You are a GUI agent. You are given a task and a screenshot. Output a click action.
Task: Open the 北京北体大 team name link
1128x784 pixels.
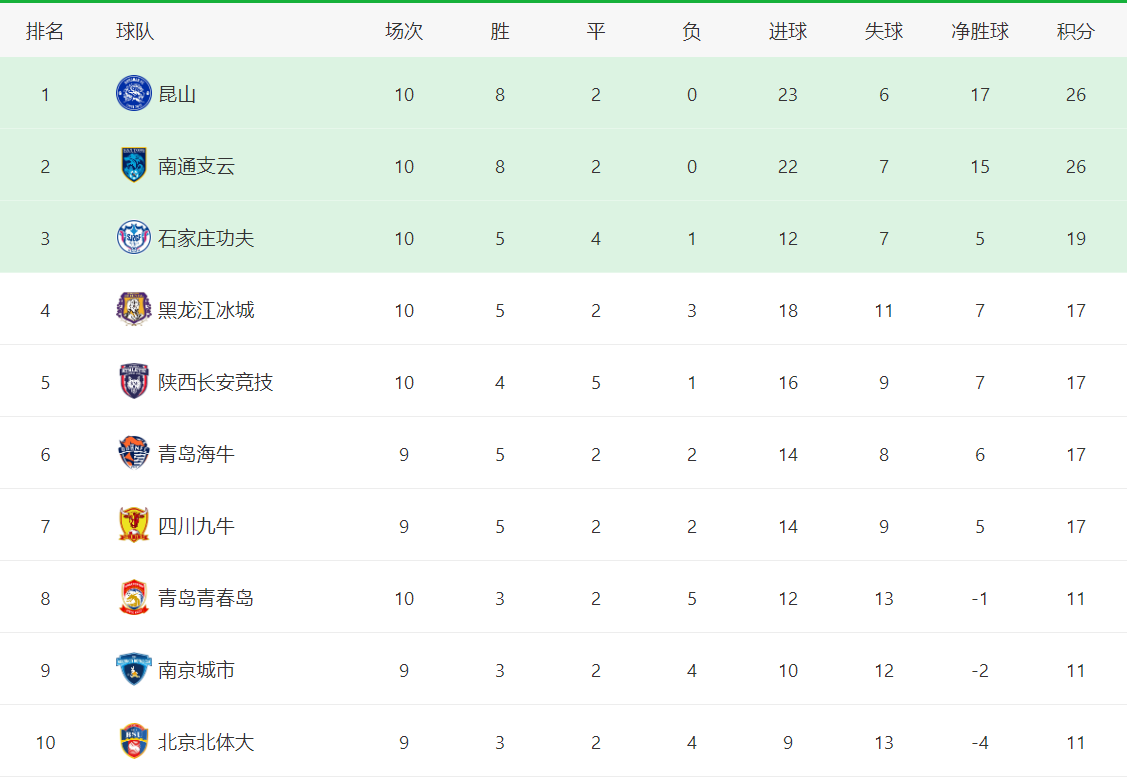(206, 743)
